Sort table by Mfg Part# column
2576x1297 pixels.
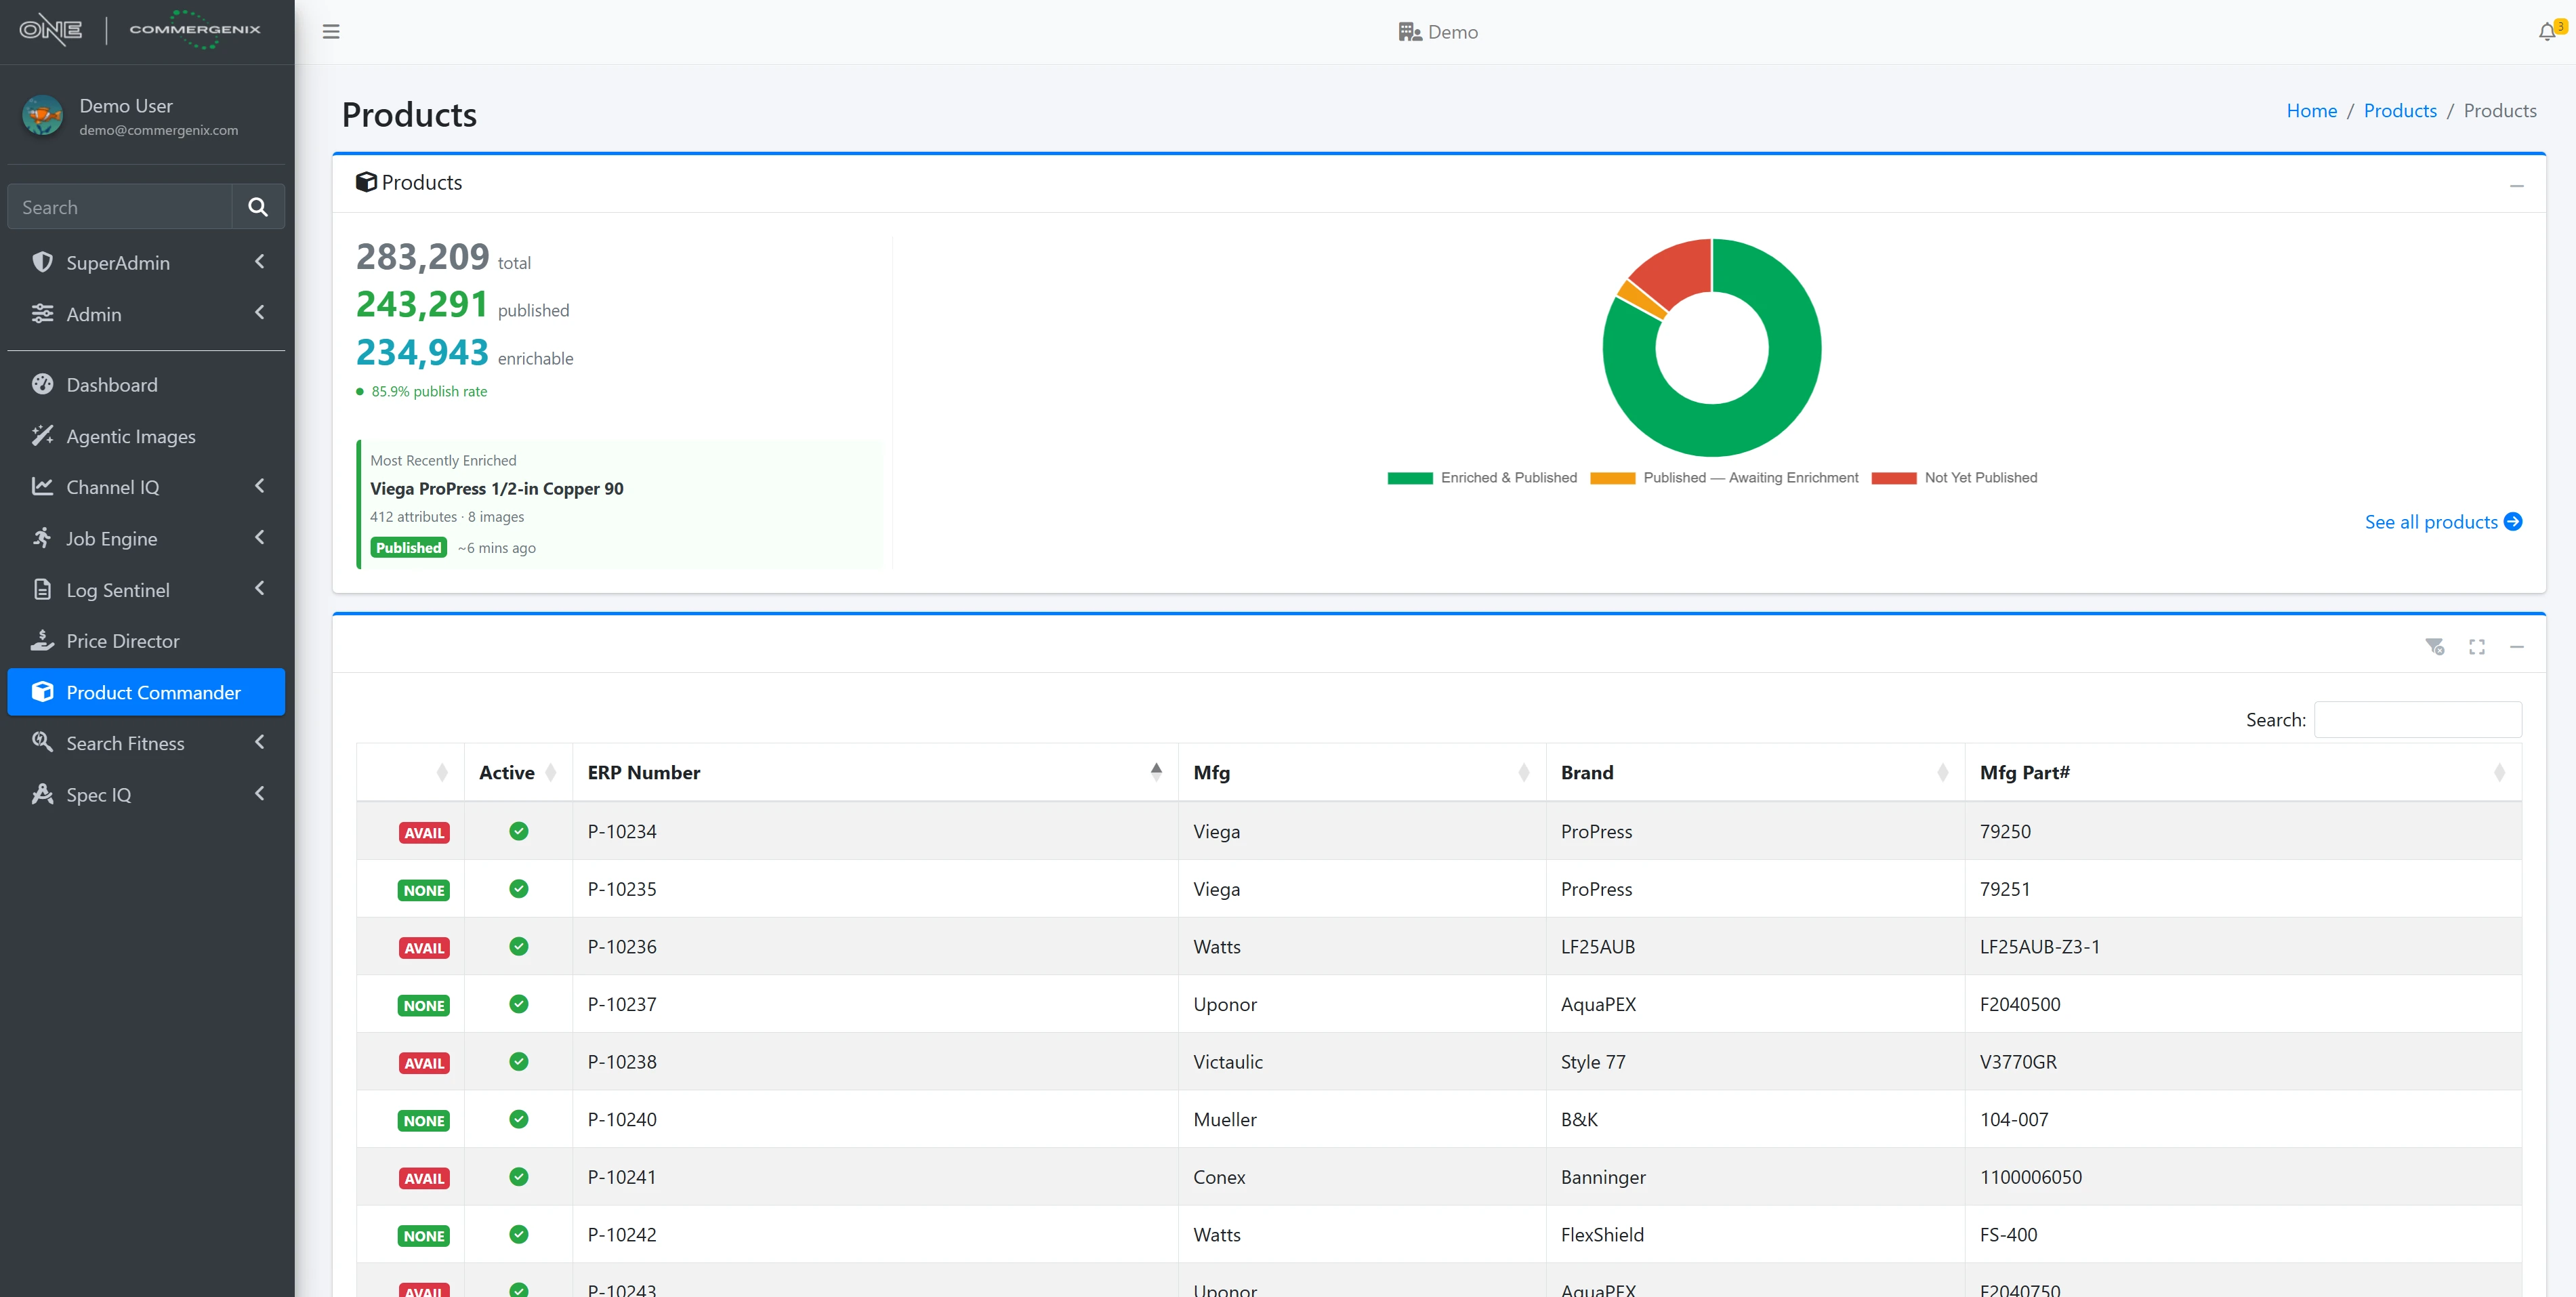pos(2243,772)
